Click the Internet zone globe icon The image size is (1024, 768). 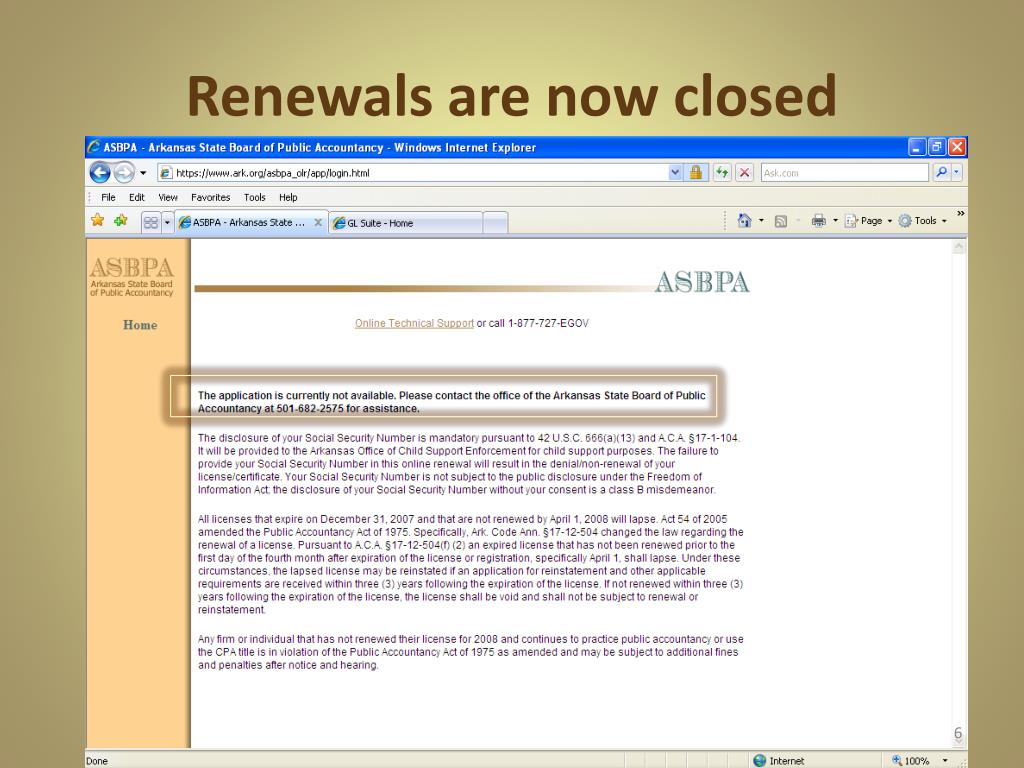[760, 761]
